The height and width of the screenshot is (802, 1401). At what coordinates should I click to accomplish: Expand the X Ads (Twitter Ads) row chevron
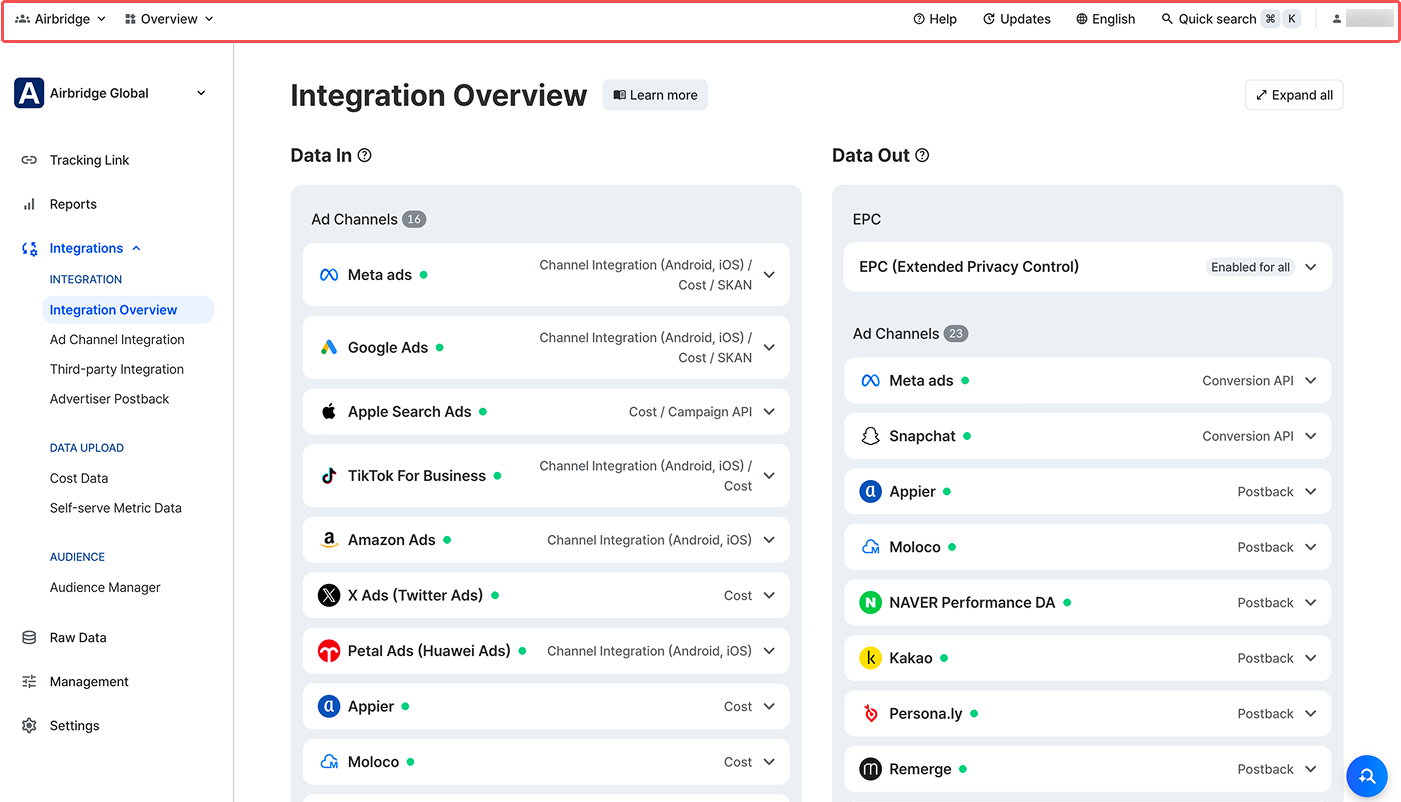(x=769, y=595)
